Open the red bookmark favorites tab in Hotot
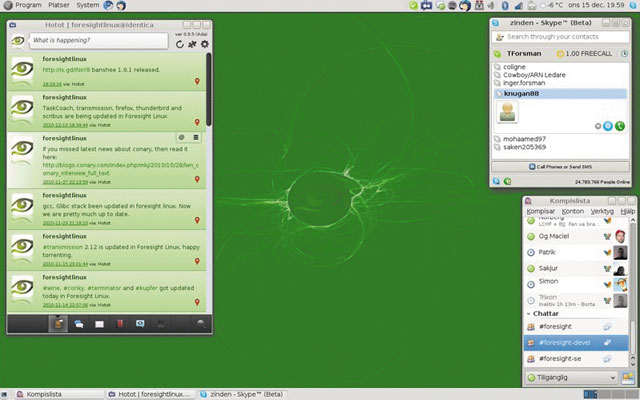 pos(120,324)
